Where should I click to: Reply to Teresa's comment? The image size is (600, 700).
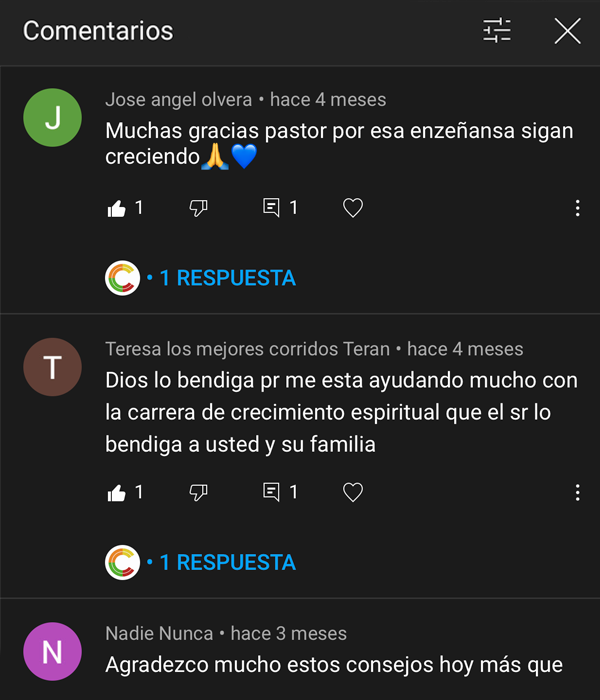(x=271, y=492)
